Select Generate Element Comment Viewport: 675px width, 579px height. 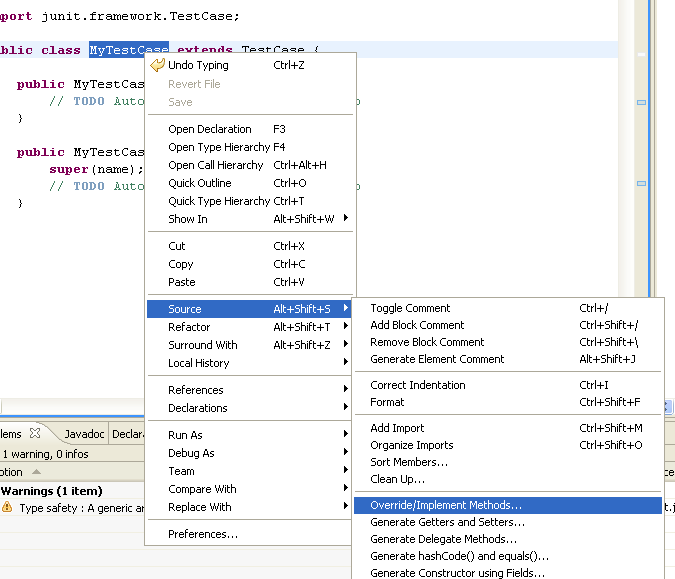(508, 359)
